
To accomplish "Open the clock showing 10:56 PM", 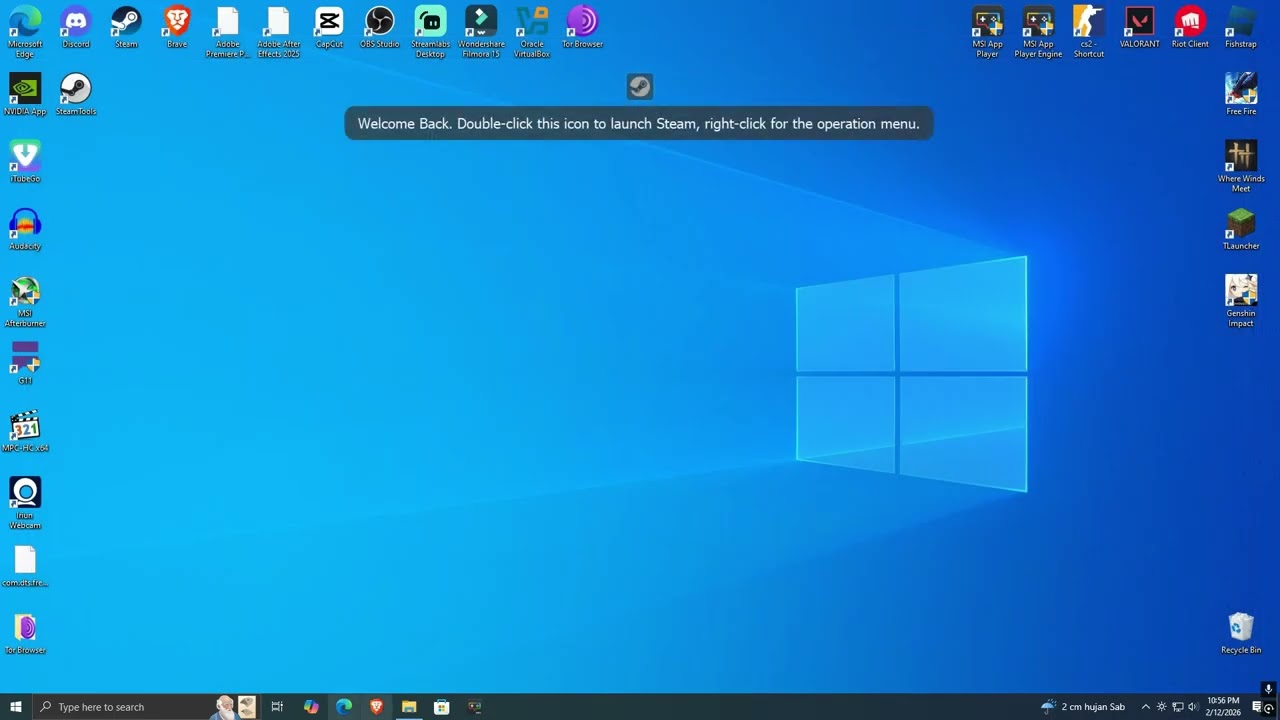I will pos(1224,707).
